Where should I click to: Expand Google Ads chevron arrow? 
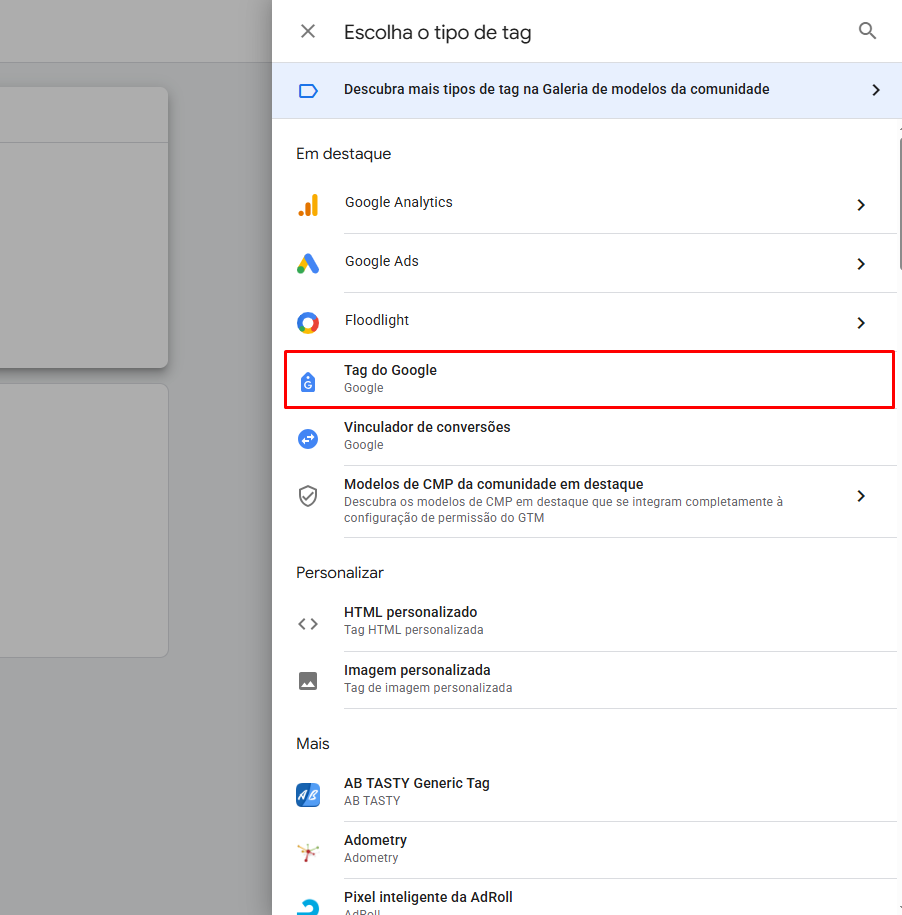[860, 264]
